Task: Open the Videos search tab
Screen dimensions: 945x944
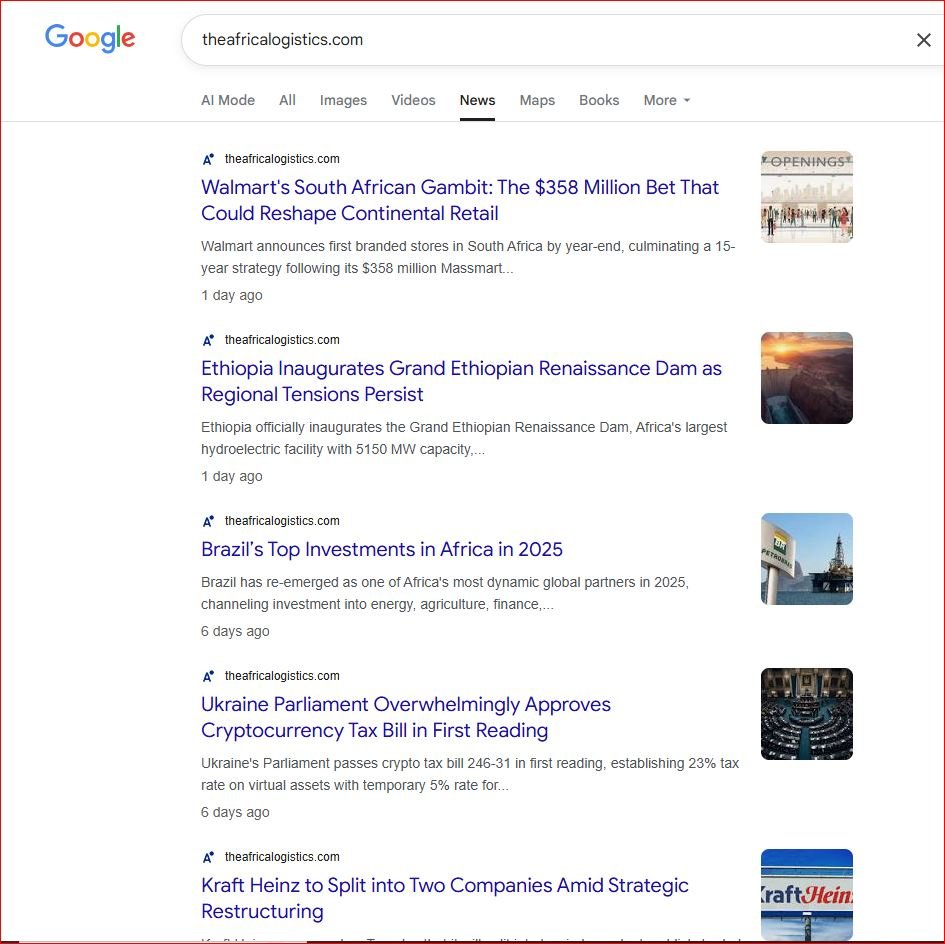Action: (413, 100)
